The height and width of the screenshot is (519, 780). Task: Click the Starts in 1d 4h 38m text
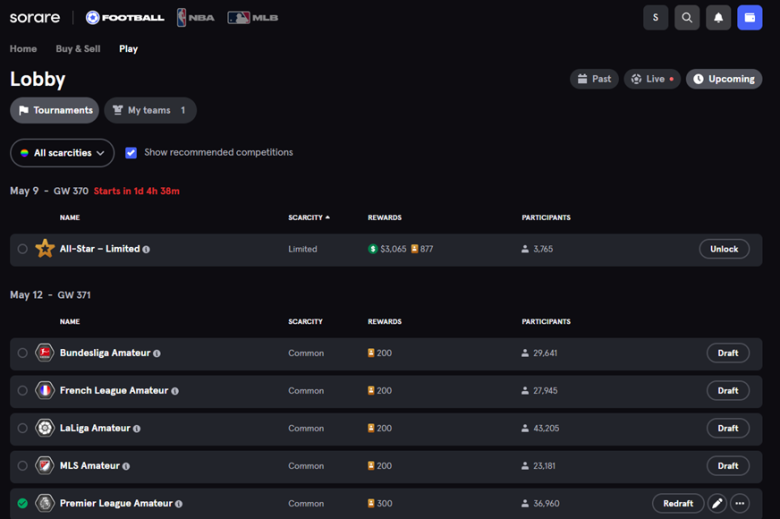(x=137, y=191)
